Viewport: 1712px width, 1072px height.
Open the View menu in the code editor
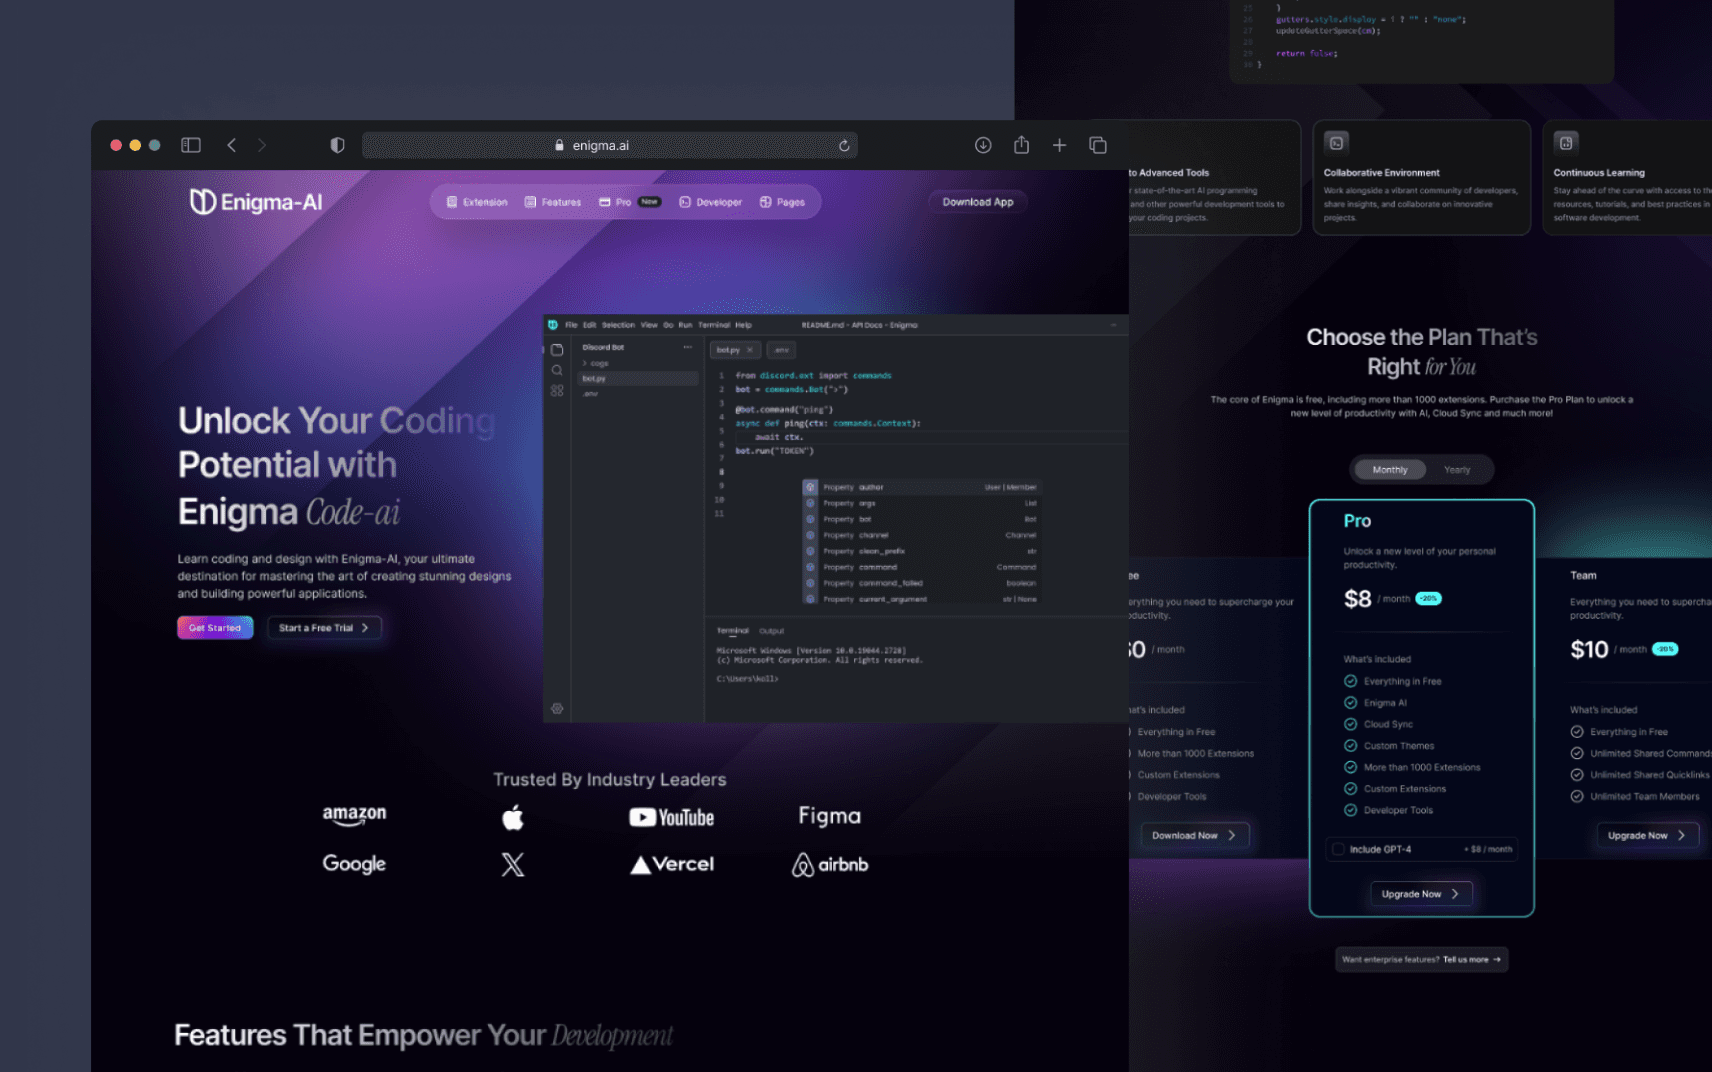point(649,325)
